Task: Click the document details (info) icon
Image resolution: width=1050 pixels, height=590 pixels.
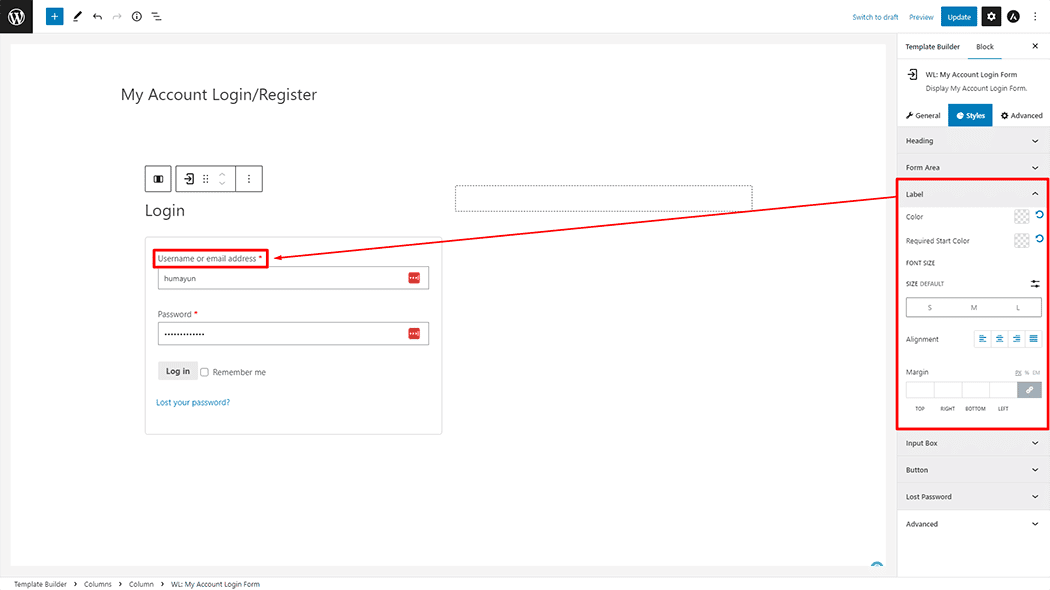Action: coord(137,16)
